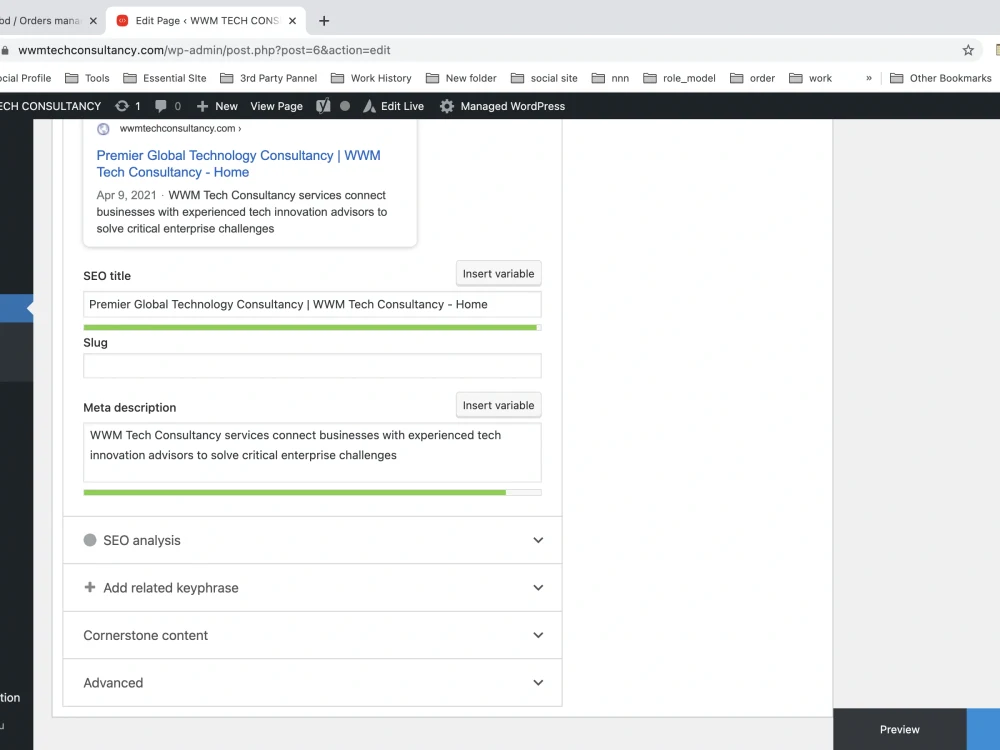
Task: Open the Yoast SEO icon in admin bar
Action: pos(323,107)
